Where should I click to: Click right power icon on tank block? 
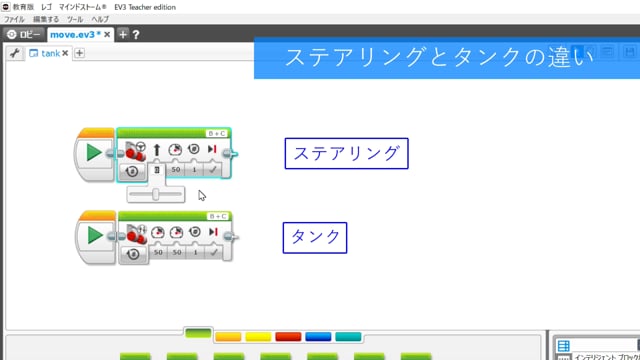point(176,232)
